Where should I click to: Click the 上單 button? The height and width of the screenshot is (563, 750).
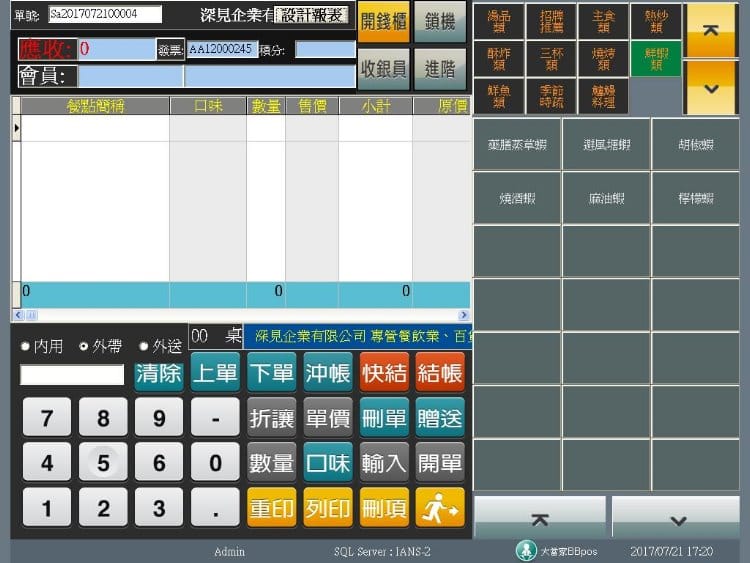click(215, 373)
